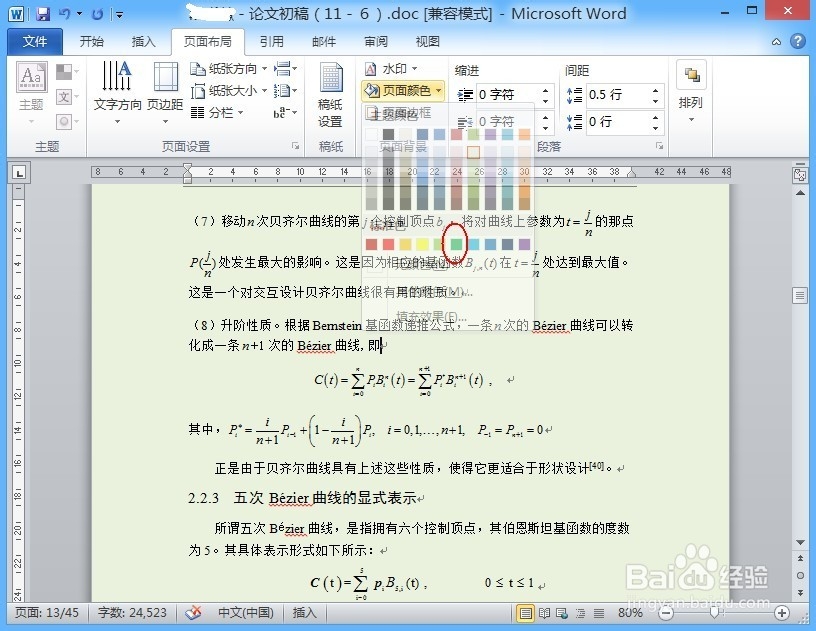Open the 文件 File tab
This screenshot has height=631, width=816.
(34, 41)
